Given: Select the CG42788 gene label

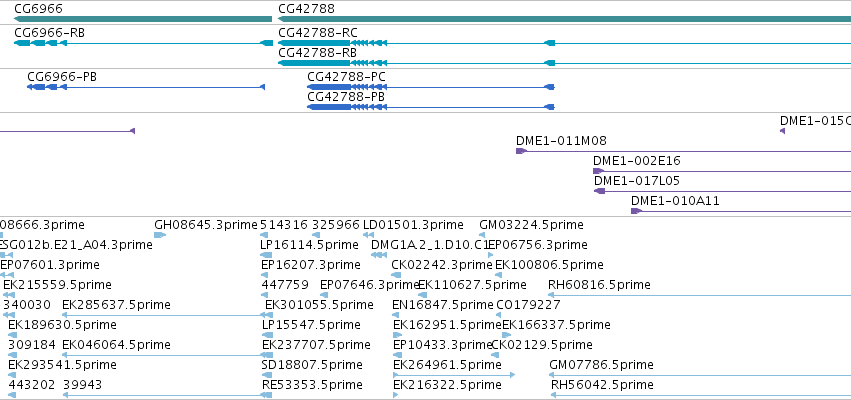Looking at the screenshot, I should pos(306,9).
